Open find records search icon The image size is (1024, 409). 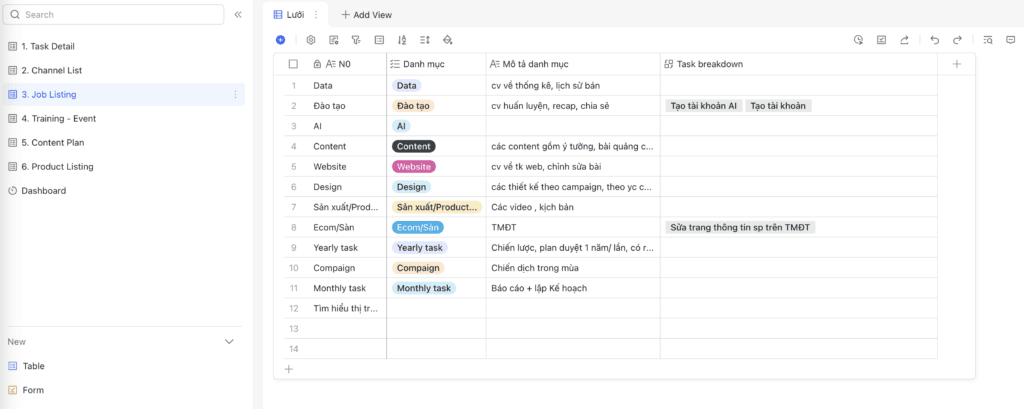(x=987, y=40)
